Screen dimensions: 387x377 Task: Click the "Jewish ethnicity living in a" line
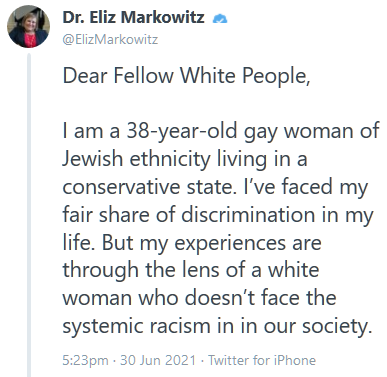[x=185, y=159]
